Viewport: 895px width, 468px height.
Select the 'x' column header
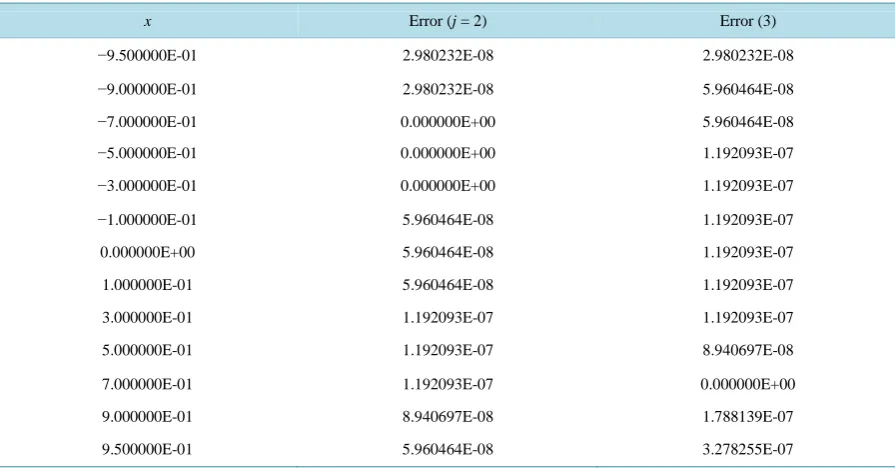click(148, 22)
